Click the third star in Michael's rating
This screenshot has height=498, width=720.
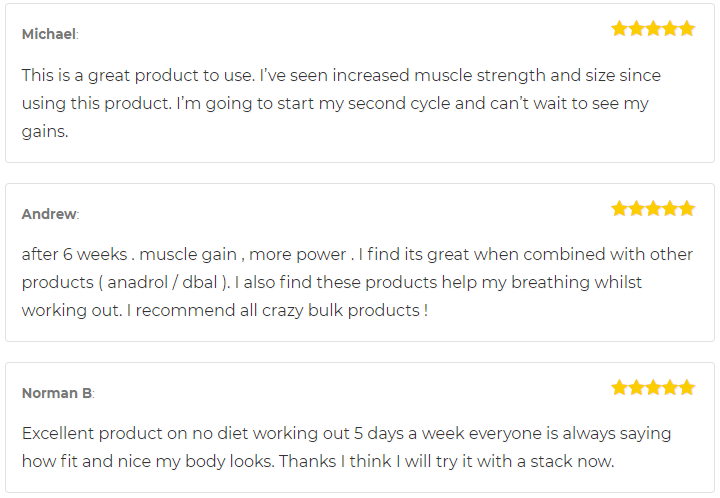653,28
